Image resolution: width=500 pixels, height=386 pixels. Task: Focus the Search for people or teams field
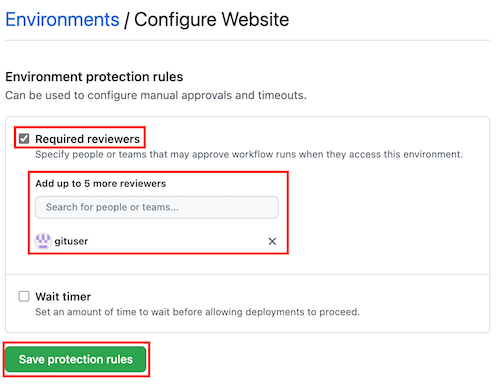(x=157, y=207)
